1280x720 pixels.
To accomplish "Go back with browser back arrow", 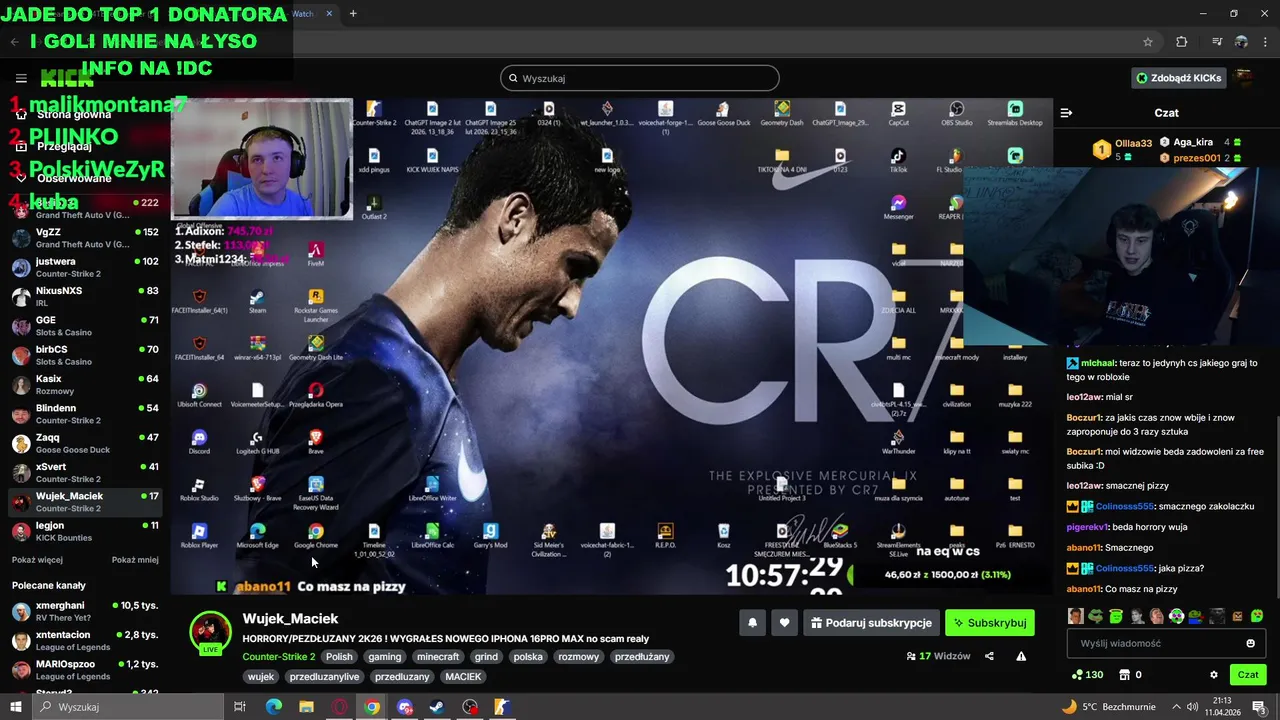I will (14, 42).
